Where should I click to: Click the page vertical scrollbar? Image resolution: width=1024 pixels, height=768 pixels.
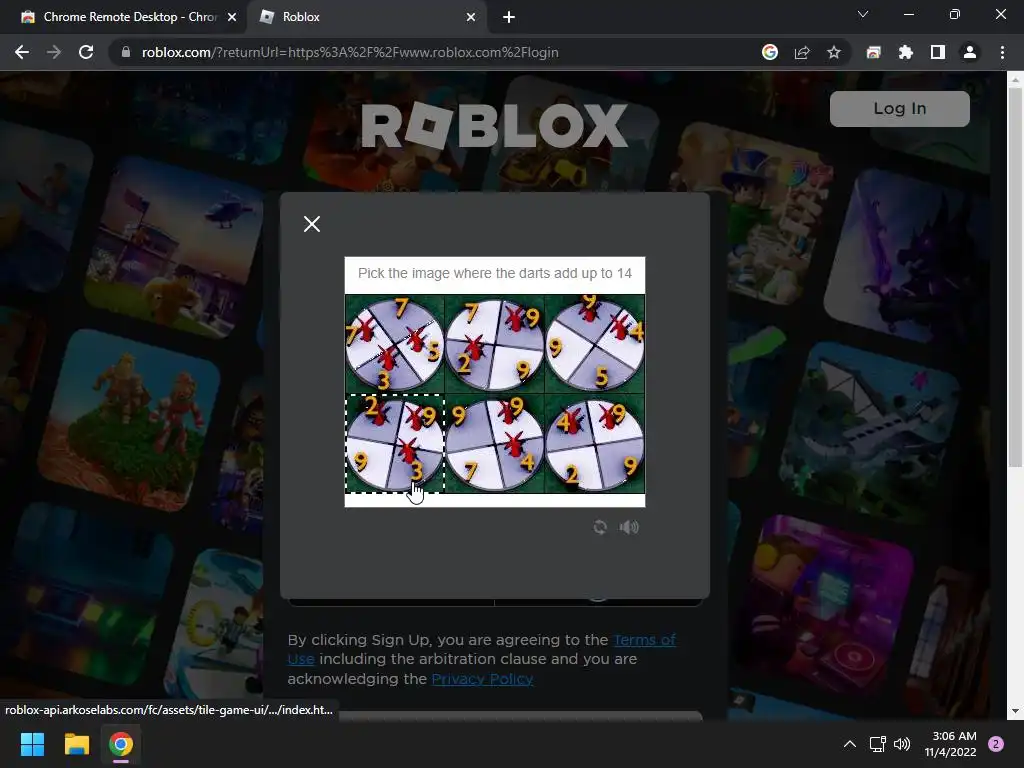(x=1015, y=279)
